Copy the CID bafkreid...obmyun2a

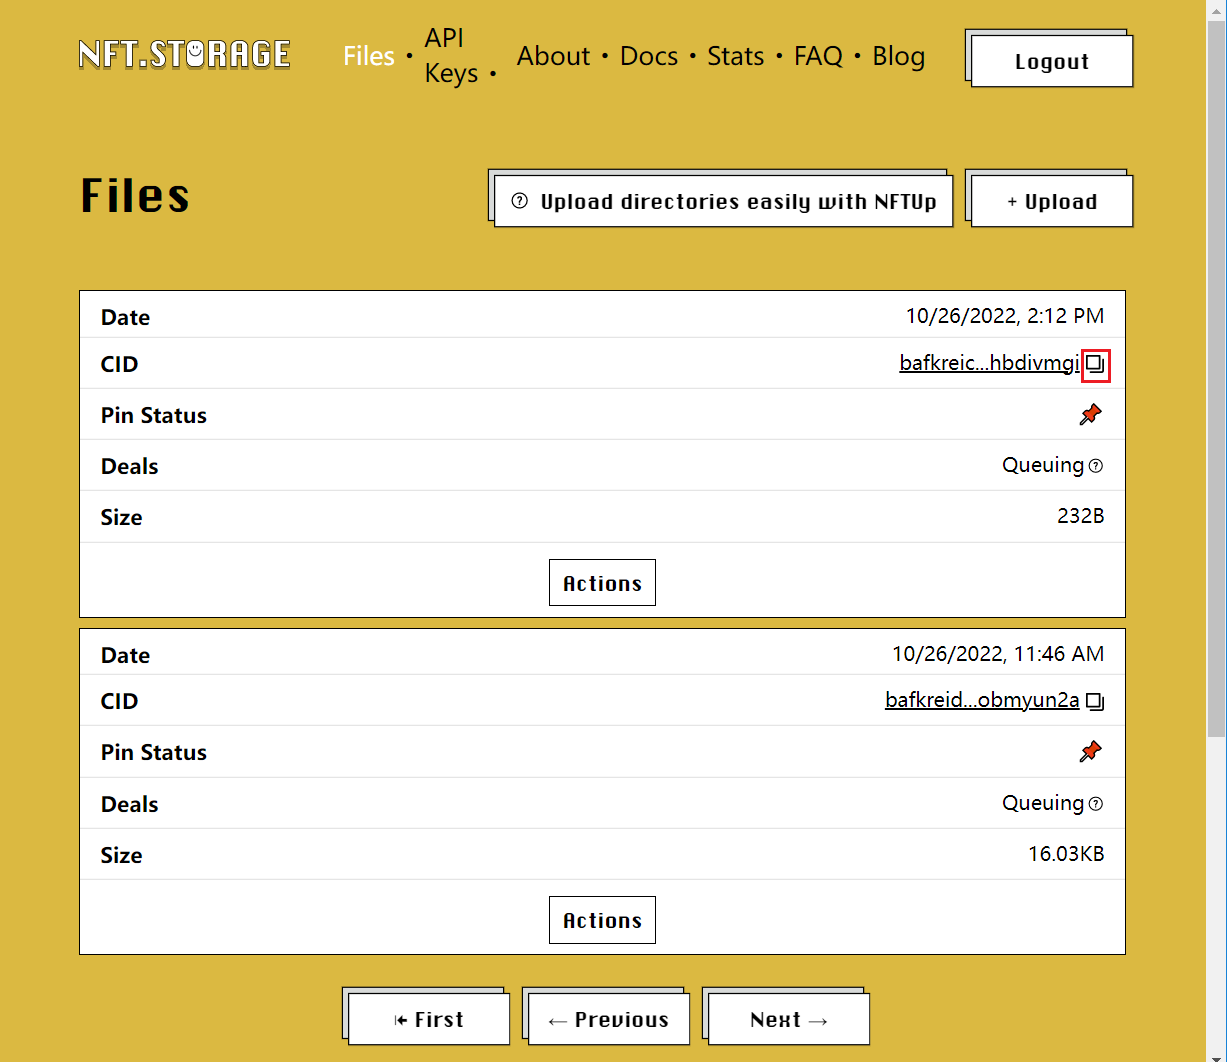point(1095,702)
